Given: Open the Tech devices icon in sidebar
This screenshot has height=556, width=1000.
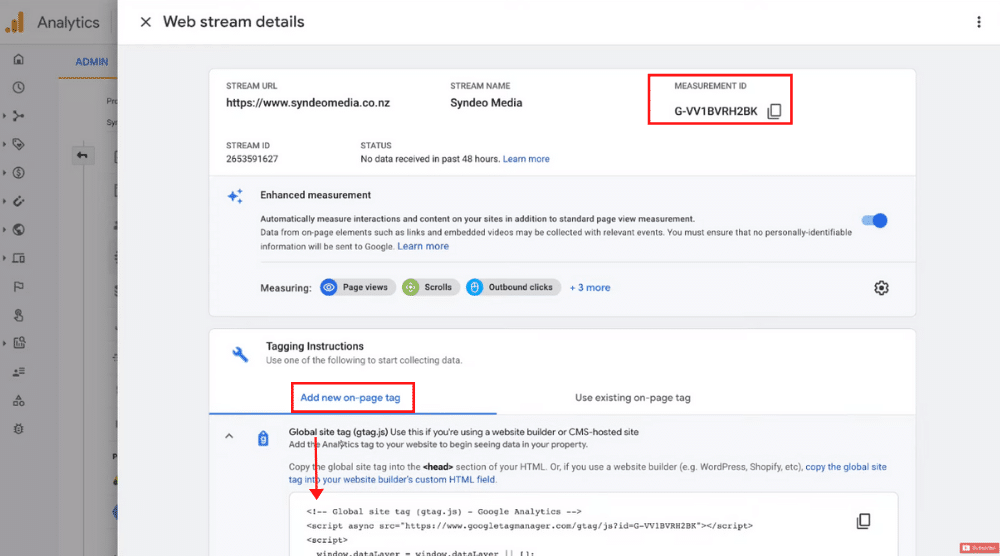Looking at the screenshot, I should (x=18, y=258).
